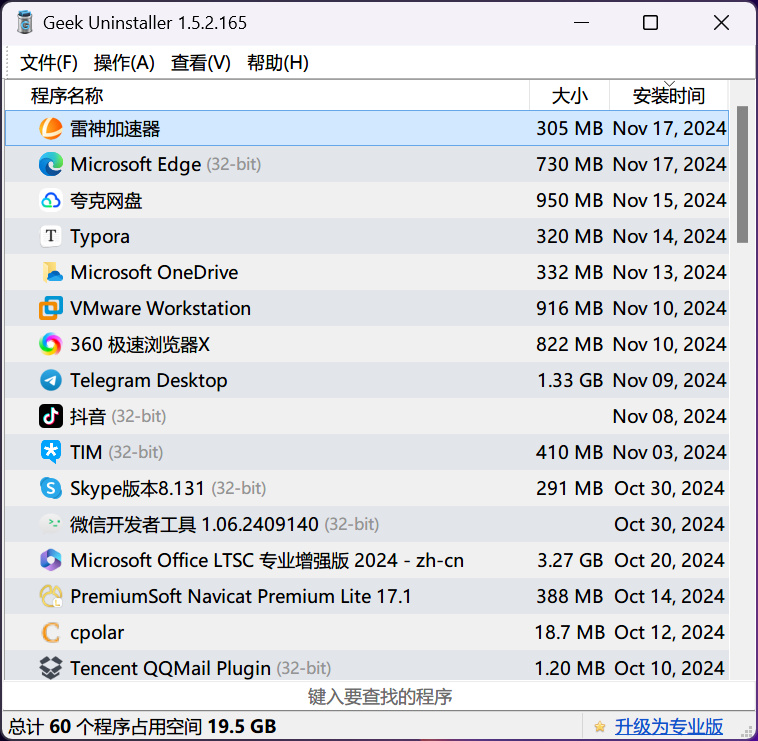Click the star icon beside 升级为专业版
The width and height of the screenshot is (758, 741).
600,726
